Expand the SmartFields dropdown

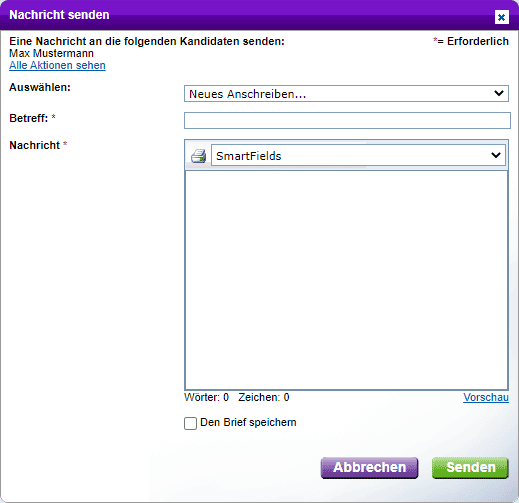pyautogui.click(x=358, y=155)
